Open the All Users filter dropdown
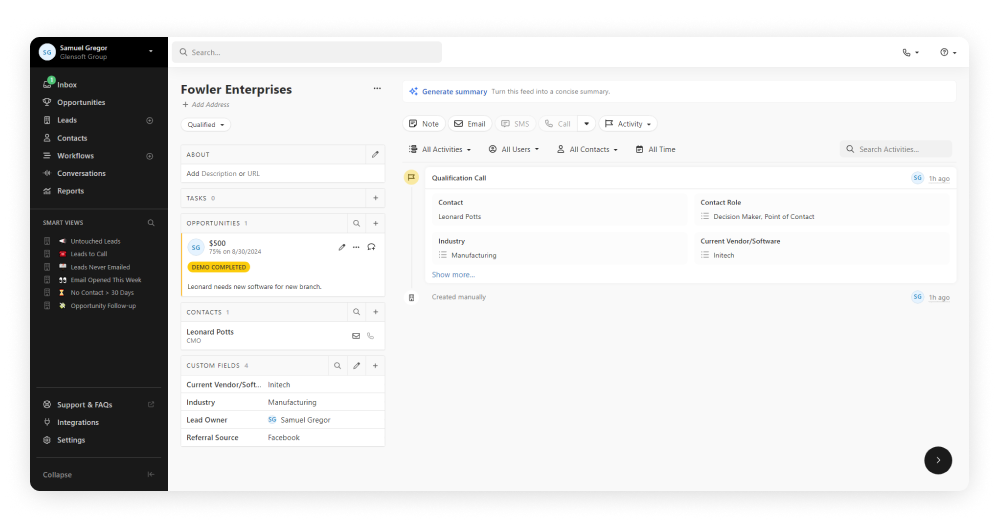This screenshot has height=528, width=1000. click(514, 149)
